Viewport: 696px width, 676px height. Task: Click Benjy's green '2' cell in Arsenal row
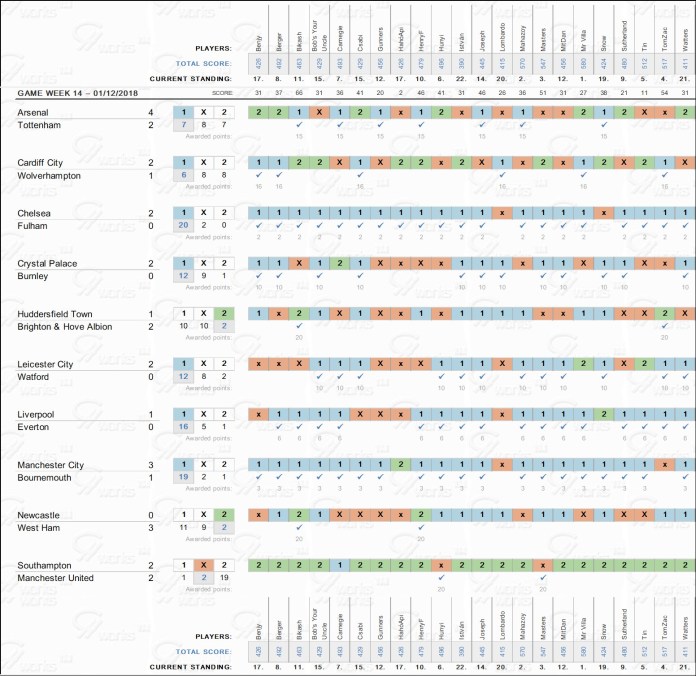point(258,112)
